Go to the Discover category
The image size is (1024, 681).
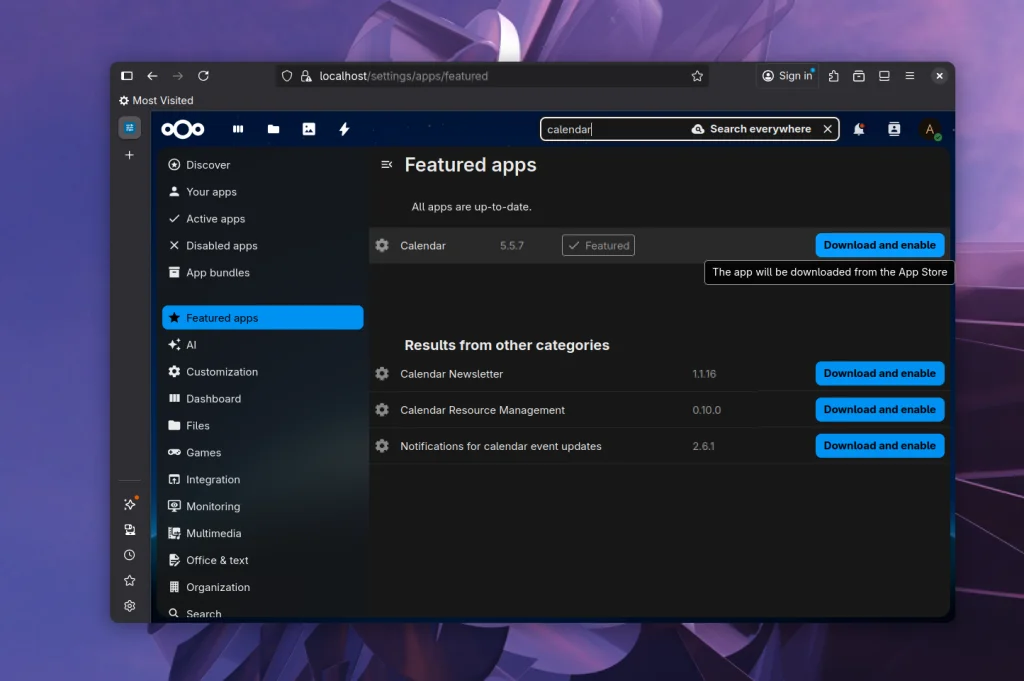click(x=208, y=165)
